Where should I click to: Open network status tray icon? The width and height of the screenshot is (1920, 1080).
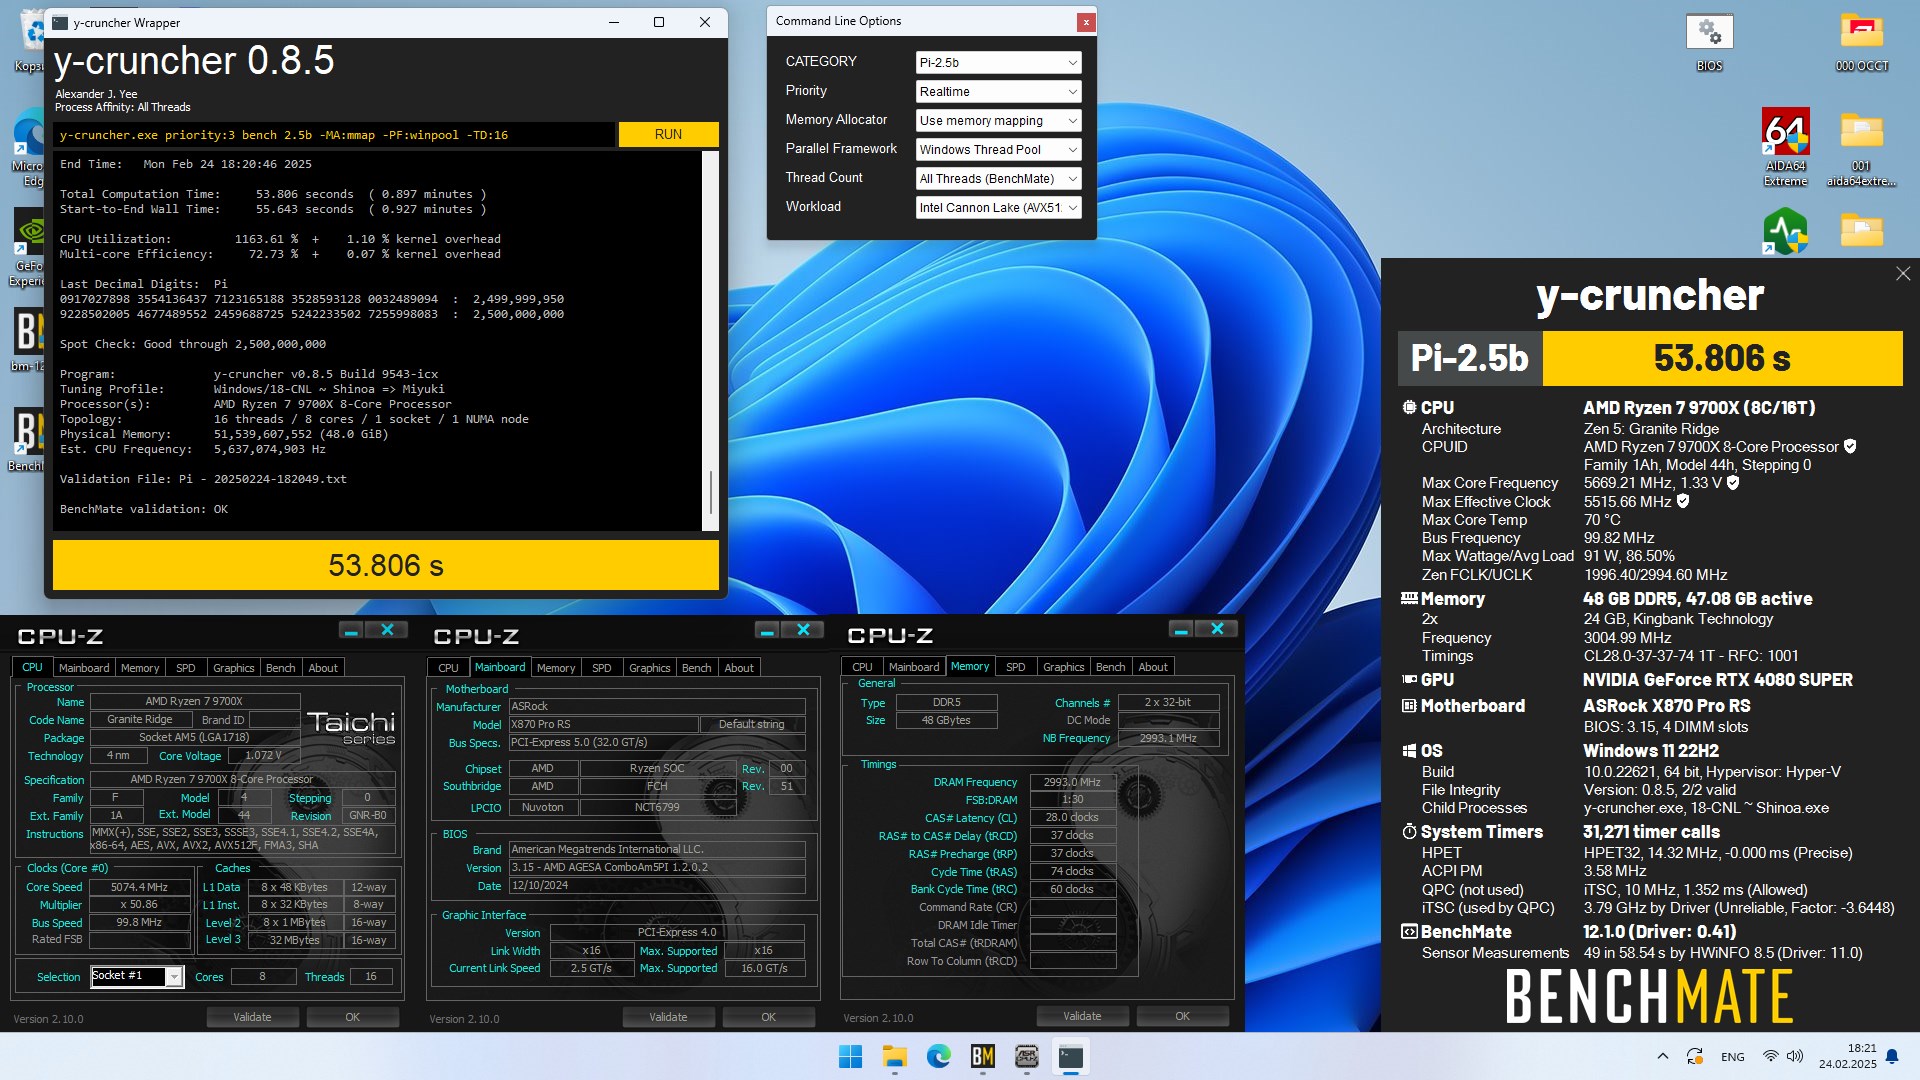click(x=1770, y=1056)
